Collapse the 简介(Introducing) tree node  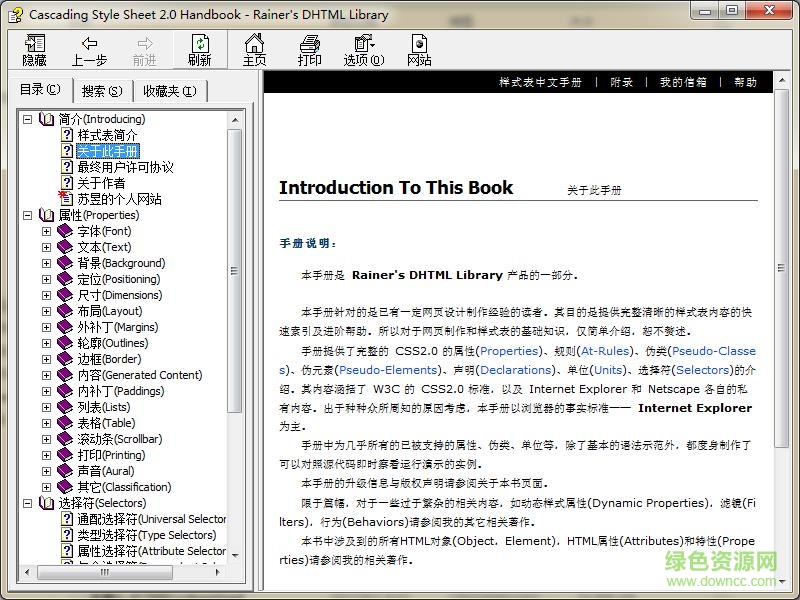(27, 119)
